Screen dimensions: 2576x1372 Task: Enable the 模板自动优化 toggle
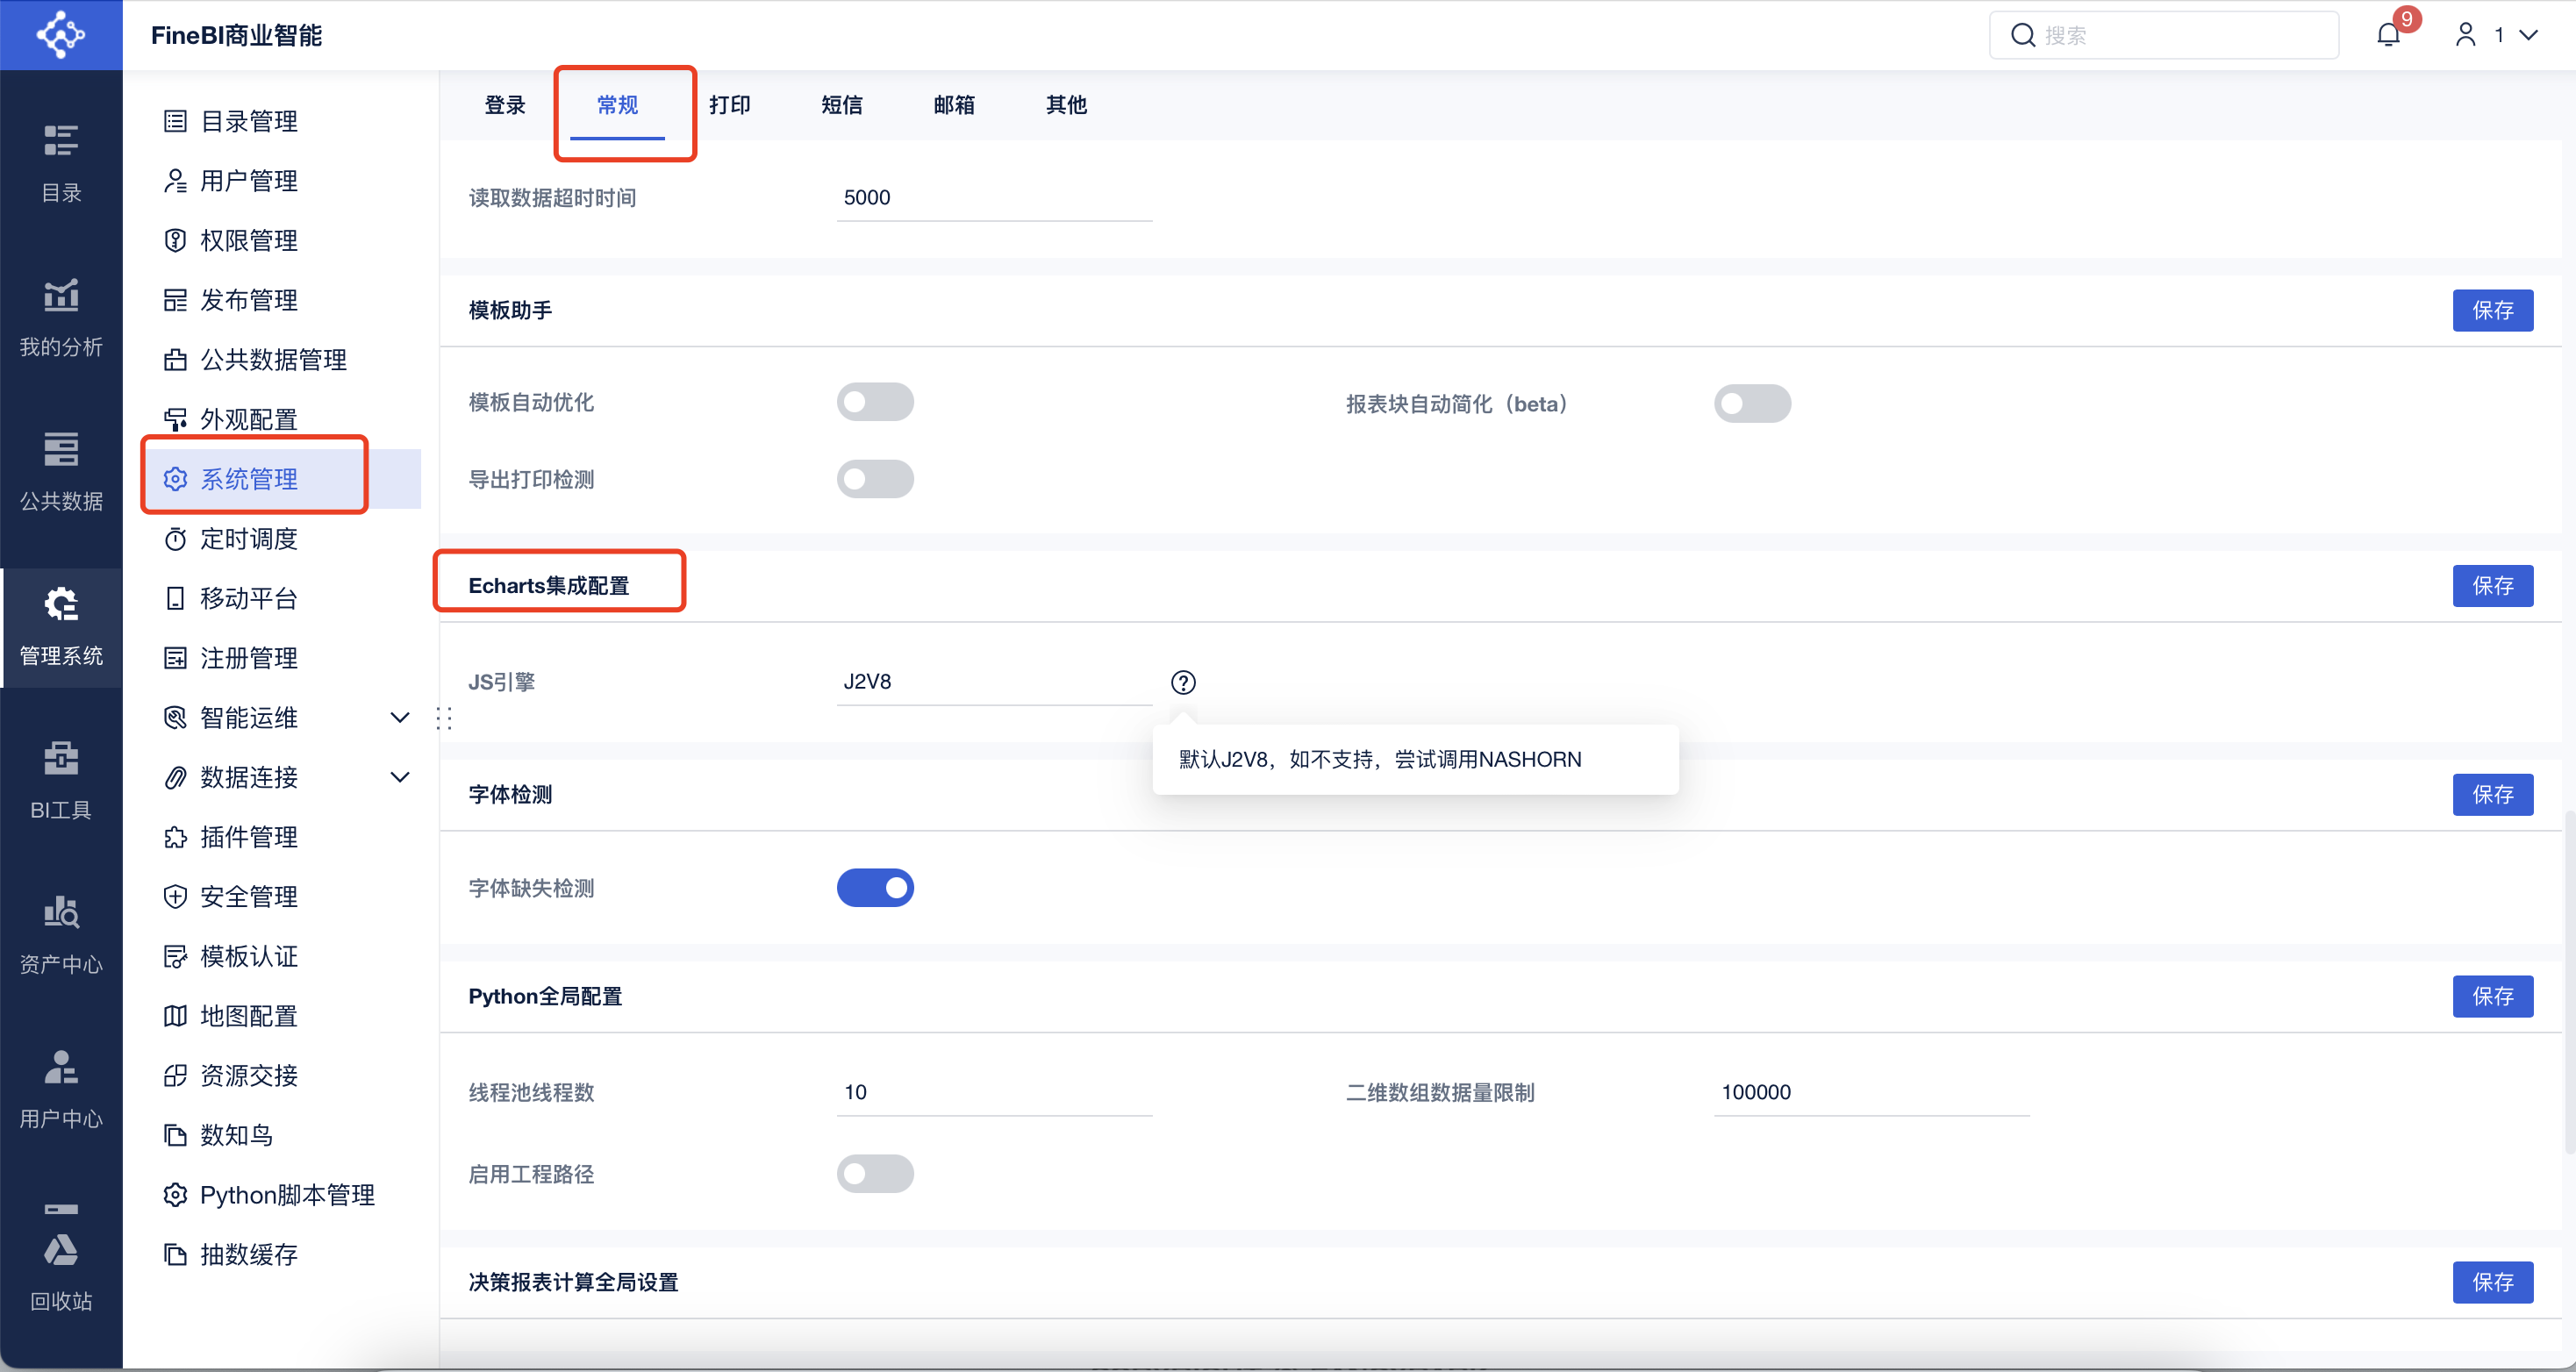click(875, 402)
